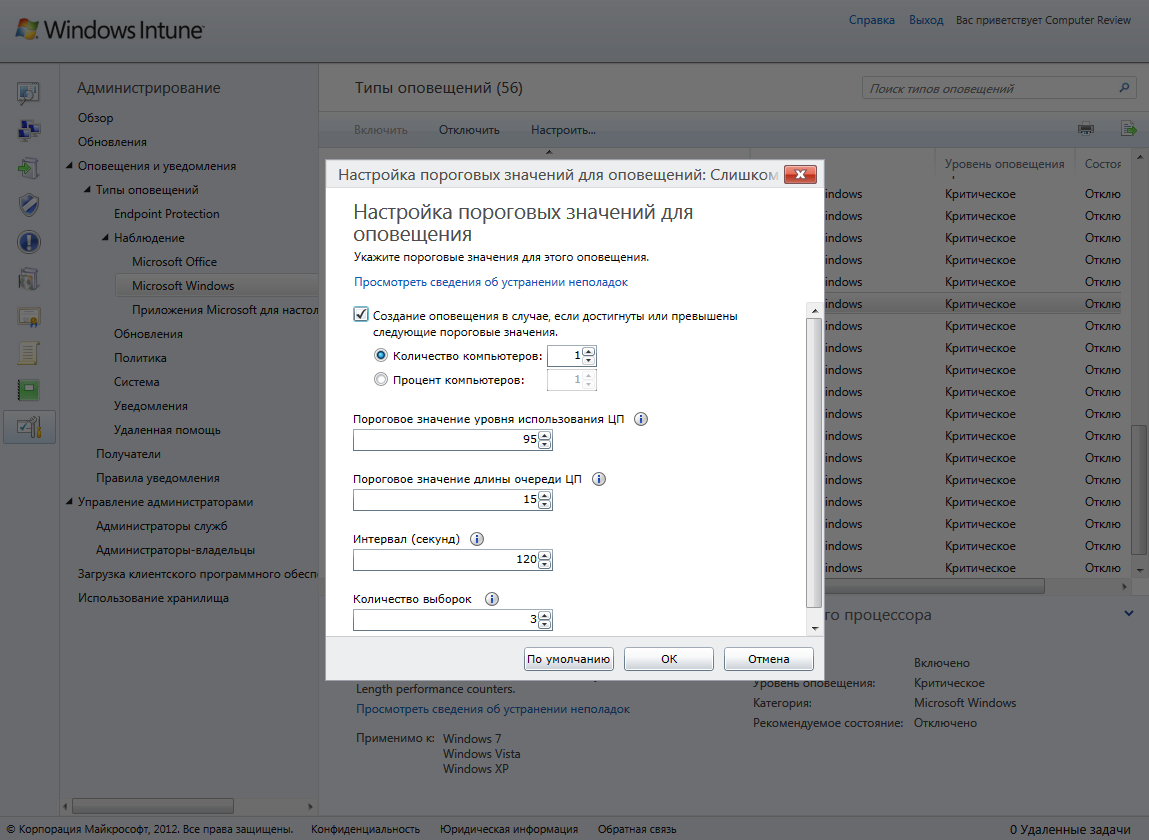Show info icon next to Количество выборок
1149x840 pixels.
tap(492, 599)
